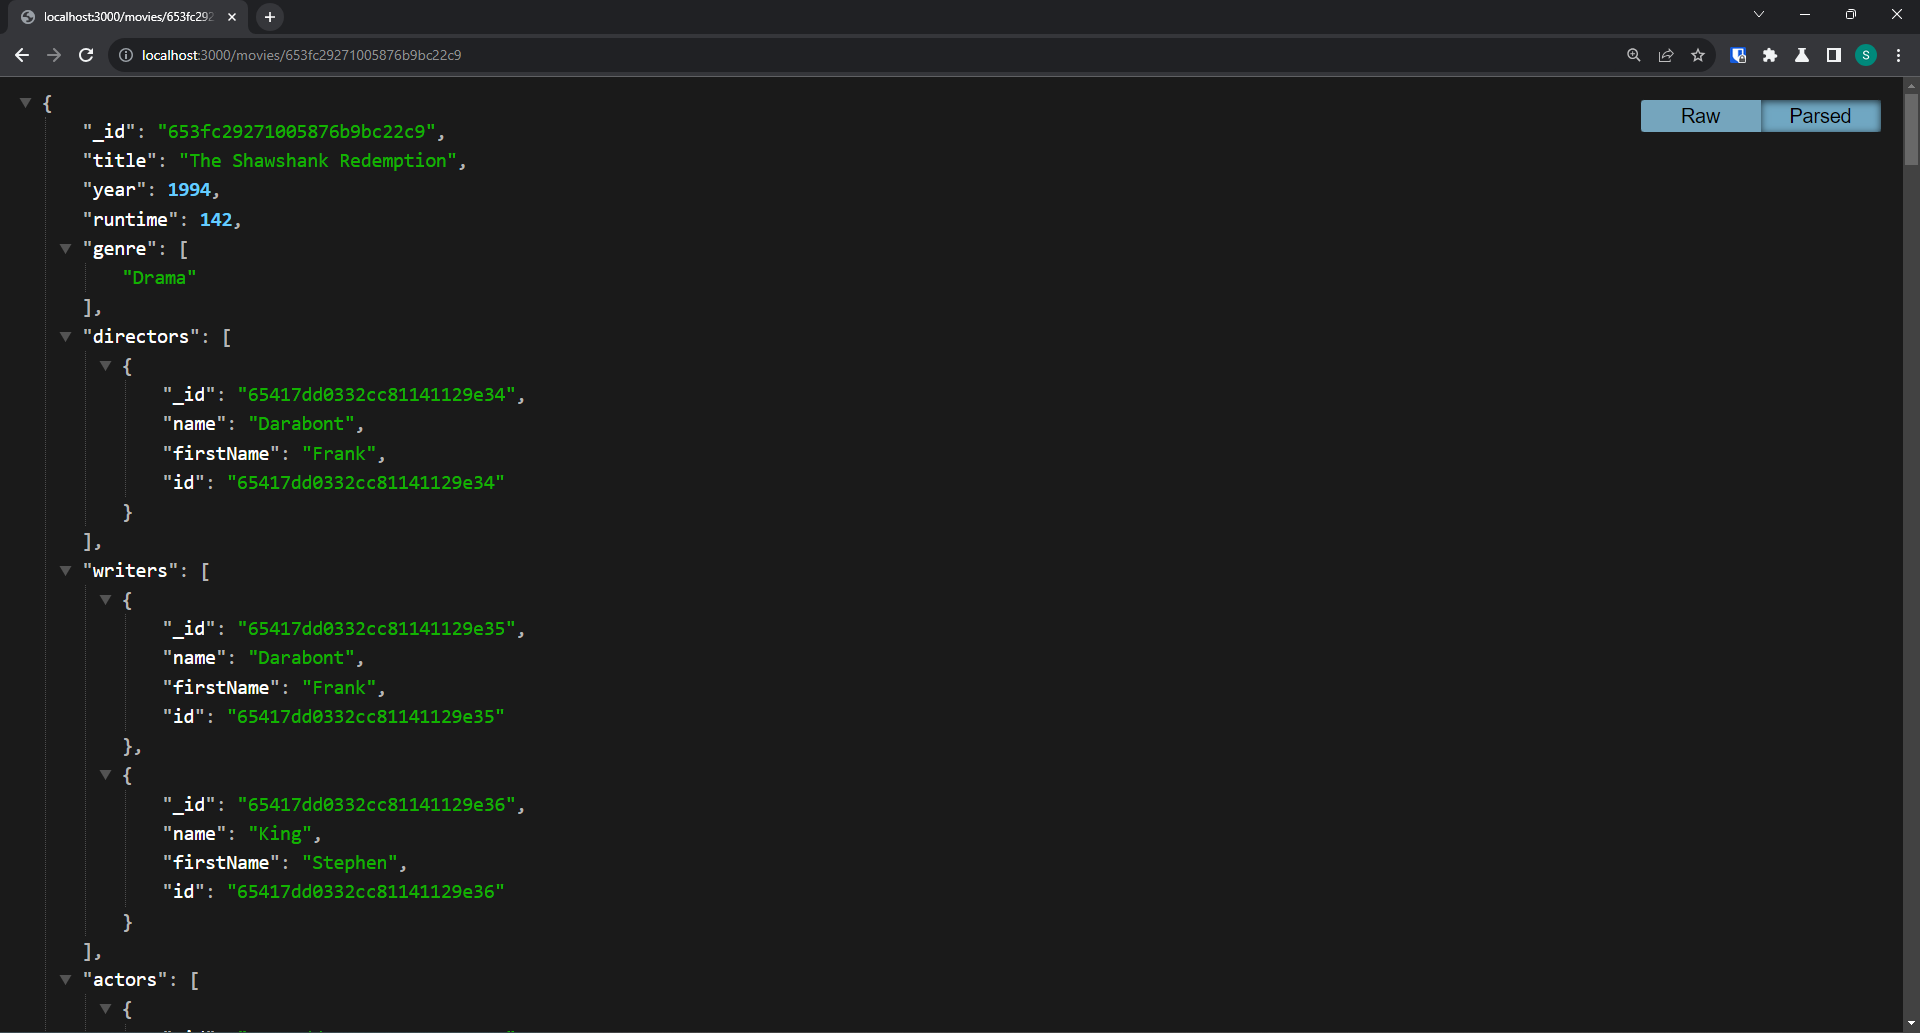Screen dimensions: 1920x1033
Task: Click the browser back arrow
Action: pos(21,55)
